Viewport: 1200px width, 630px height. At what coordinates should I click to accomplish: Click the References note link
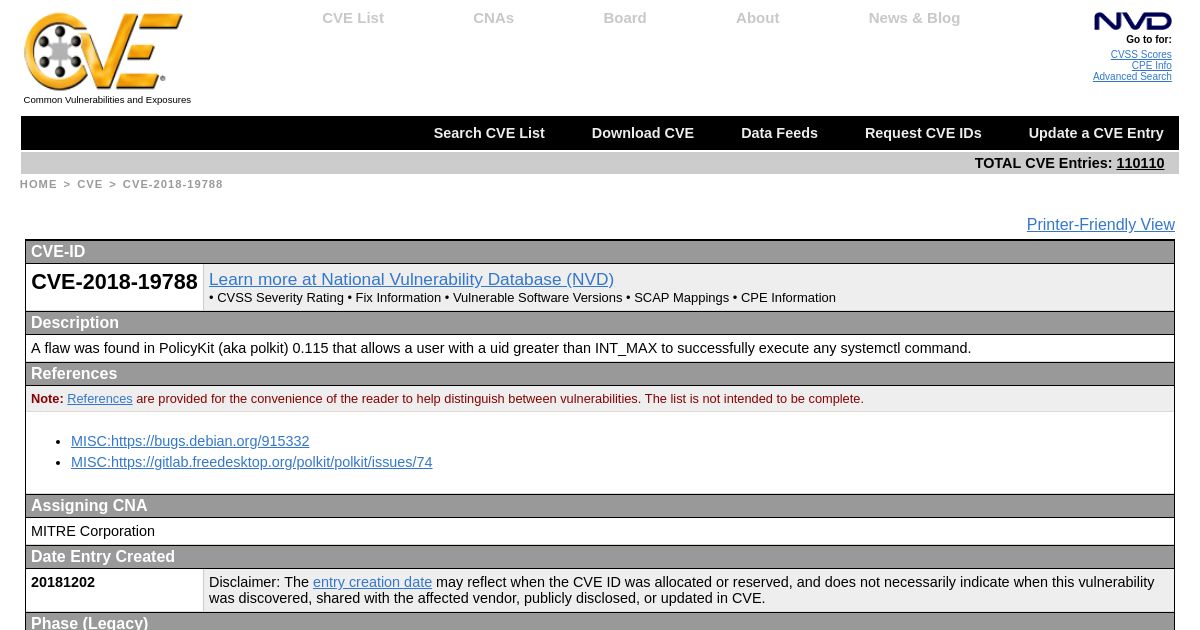point(99,398)
